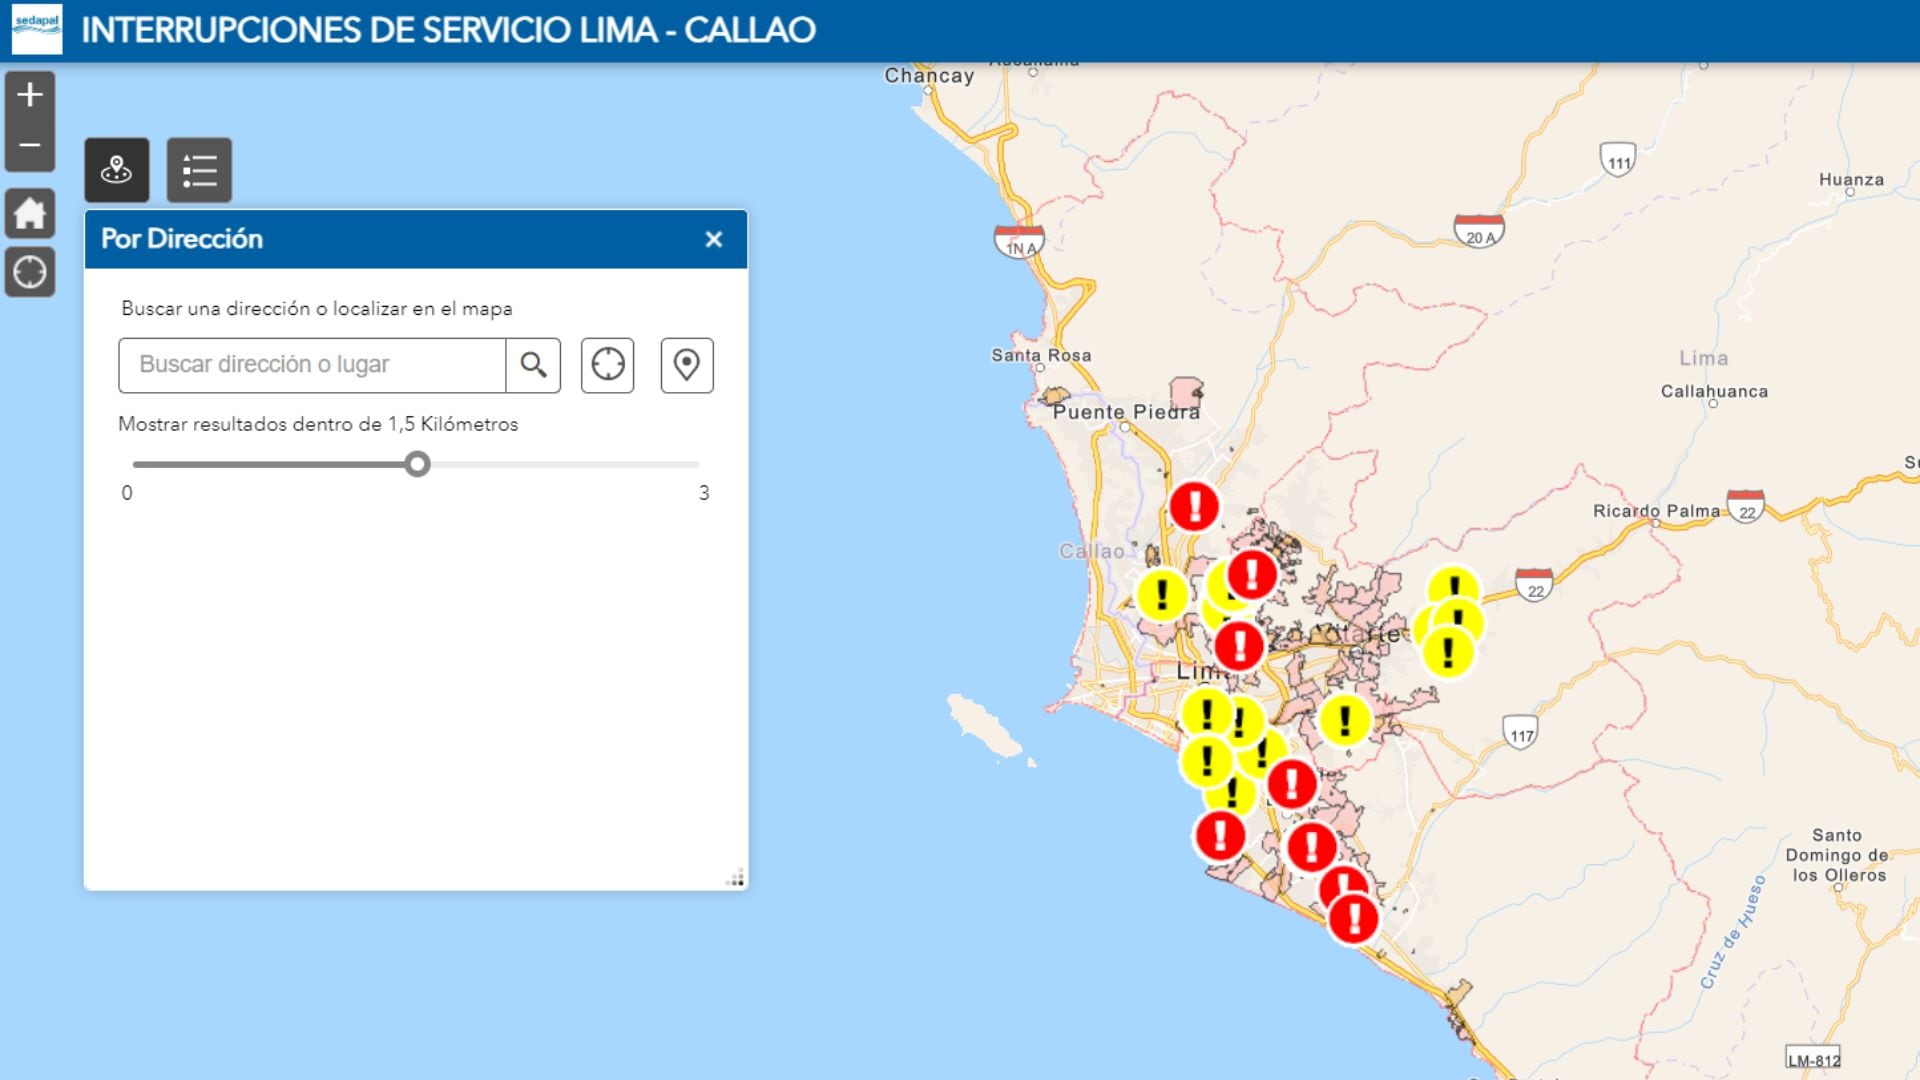Click the zoom in plus icon
The width and height of the screenshot is (1920, 1080).
(29, 95)
